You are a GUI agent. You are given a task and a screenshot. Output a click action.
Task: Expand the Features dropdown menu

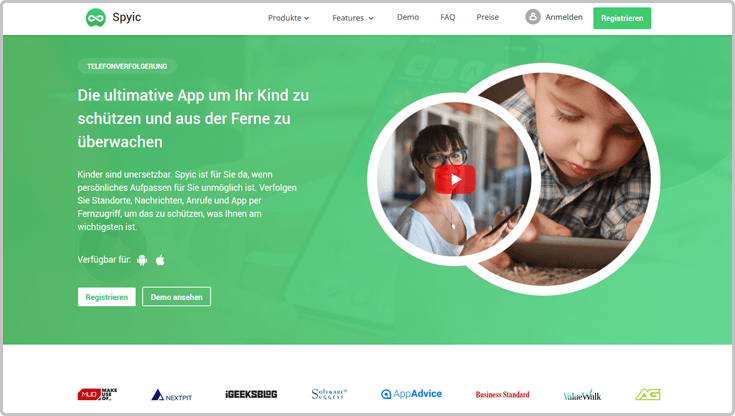352,18
